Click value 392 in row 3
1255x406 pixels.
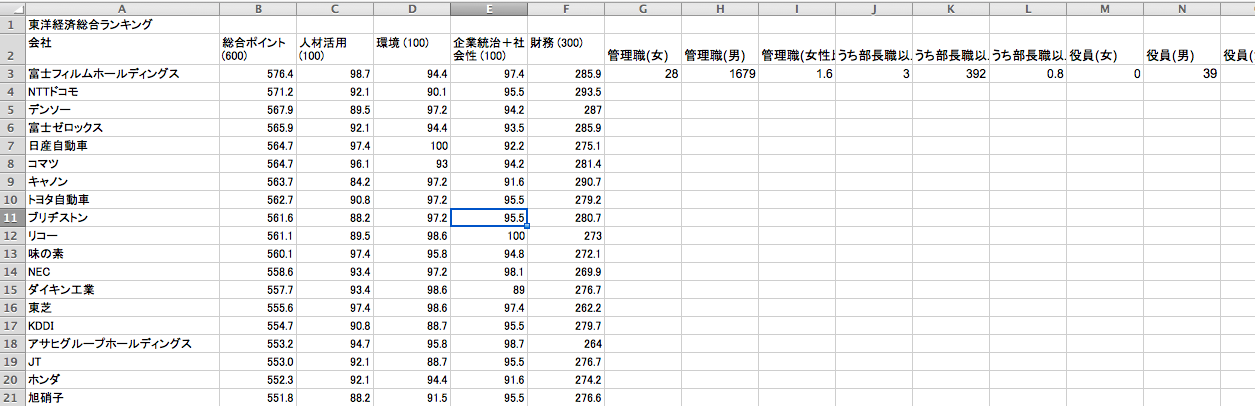976,74
